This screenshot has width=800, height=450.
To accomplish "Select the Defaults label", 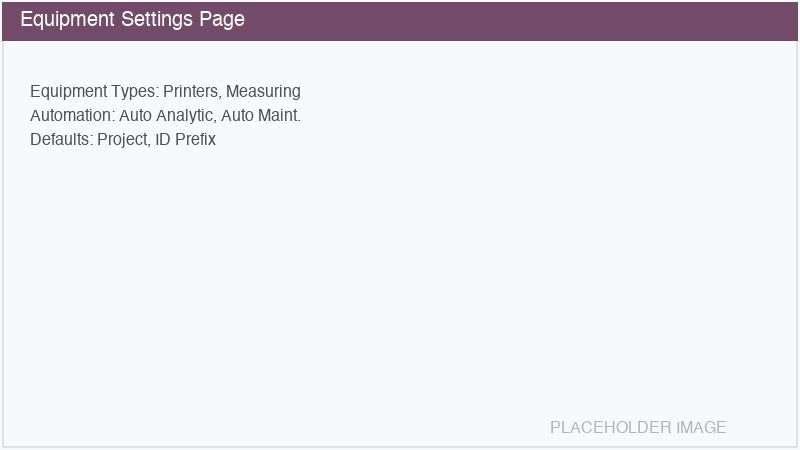I will click(x=61, y=140).
